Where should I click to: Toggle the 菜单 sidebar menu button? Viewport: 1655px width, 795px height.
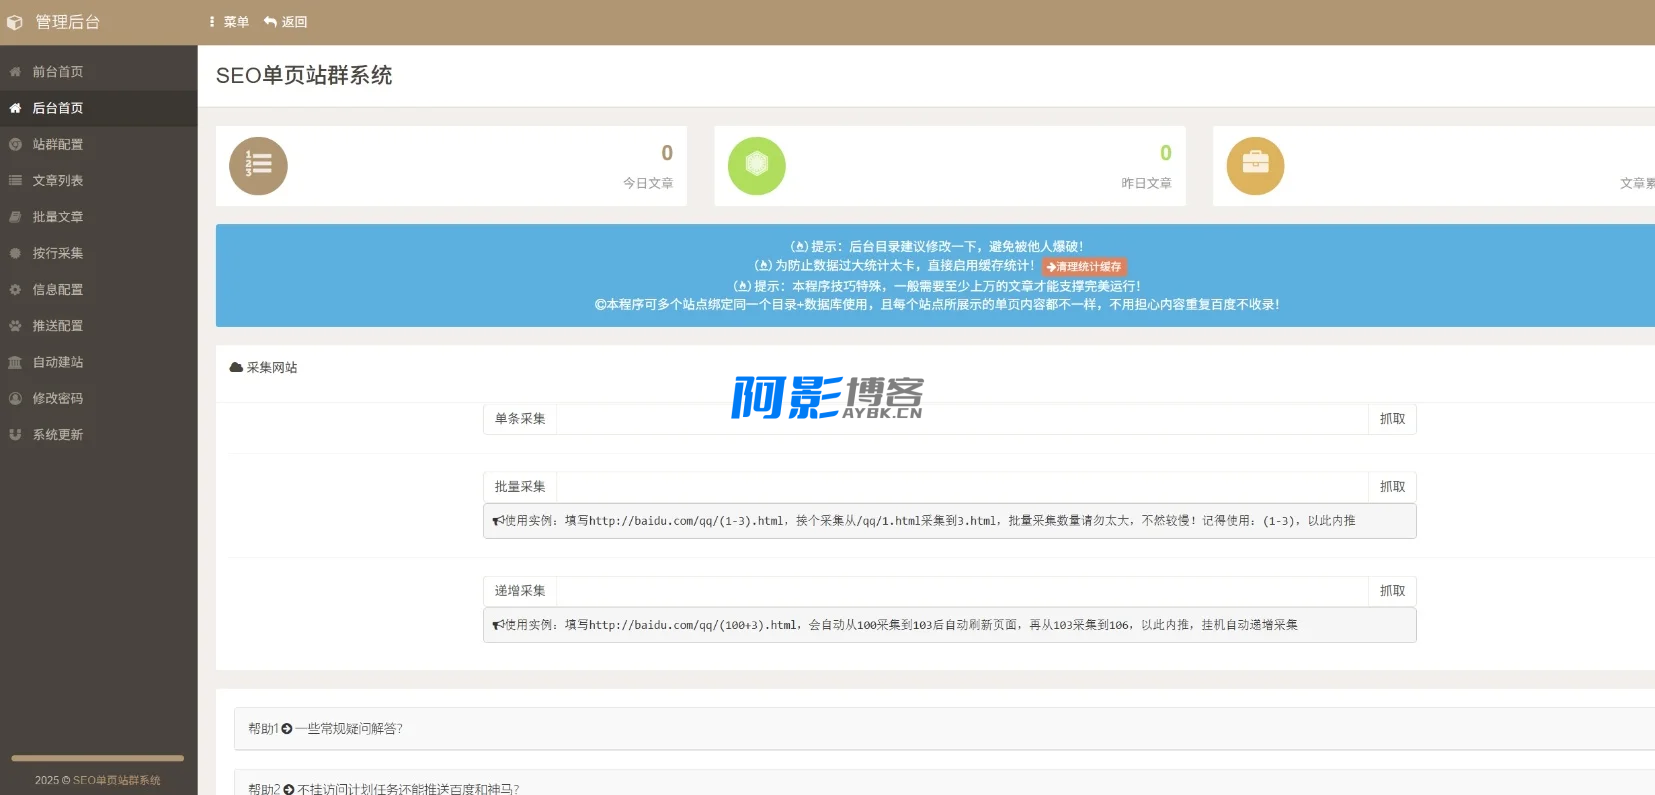click(x=229, y=22)
